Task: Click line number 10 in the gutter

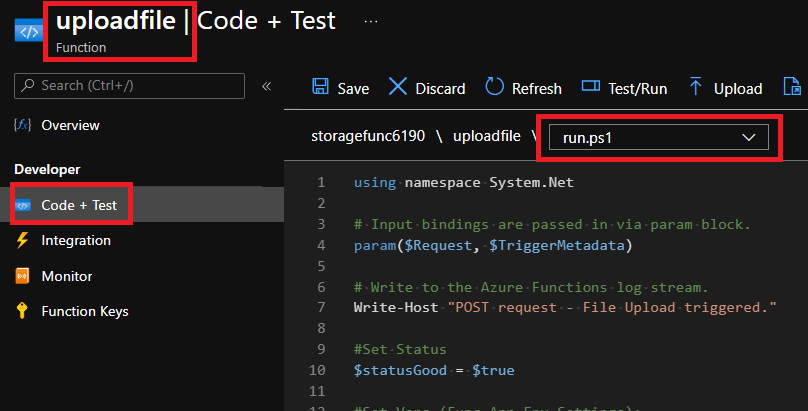Action: tap(317, 370)
